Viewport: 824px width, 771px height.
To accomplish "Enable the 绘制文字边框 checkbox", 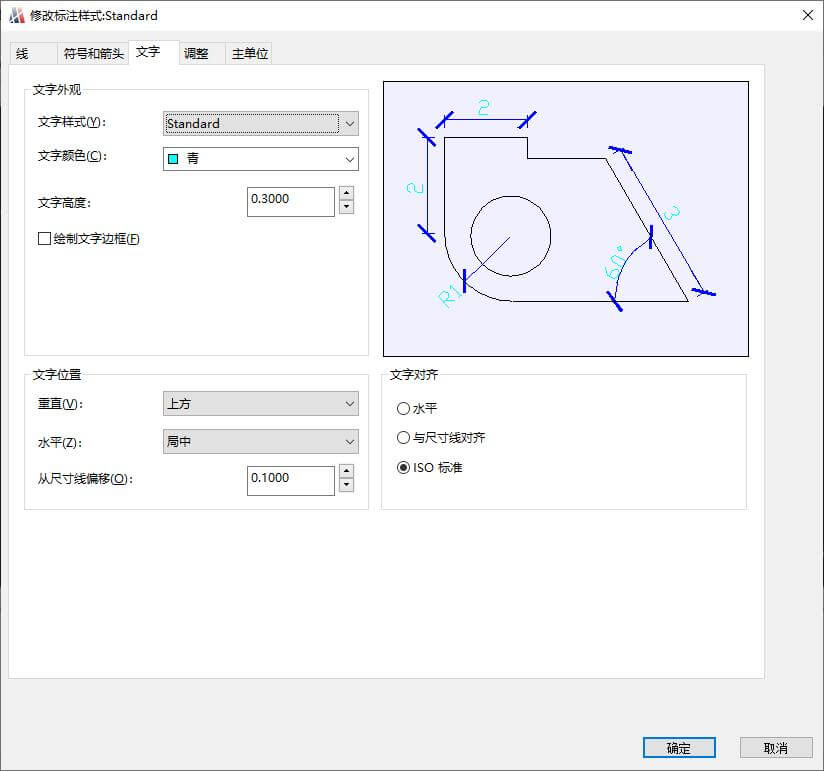I will point(44,239).
